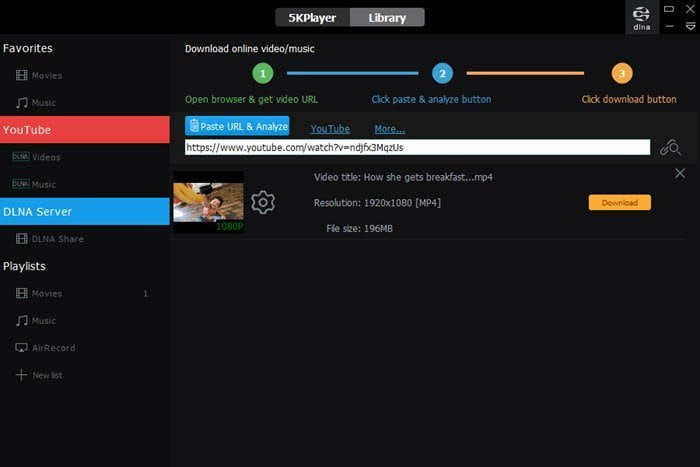Open Music playlist label
The height and width of the screenshot is (467, 700).
(x=44, y=321)
